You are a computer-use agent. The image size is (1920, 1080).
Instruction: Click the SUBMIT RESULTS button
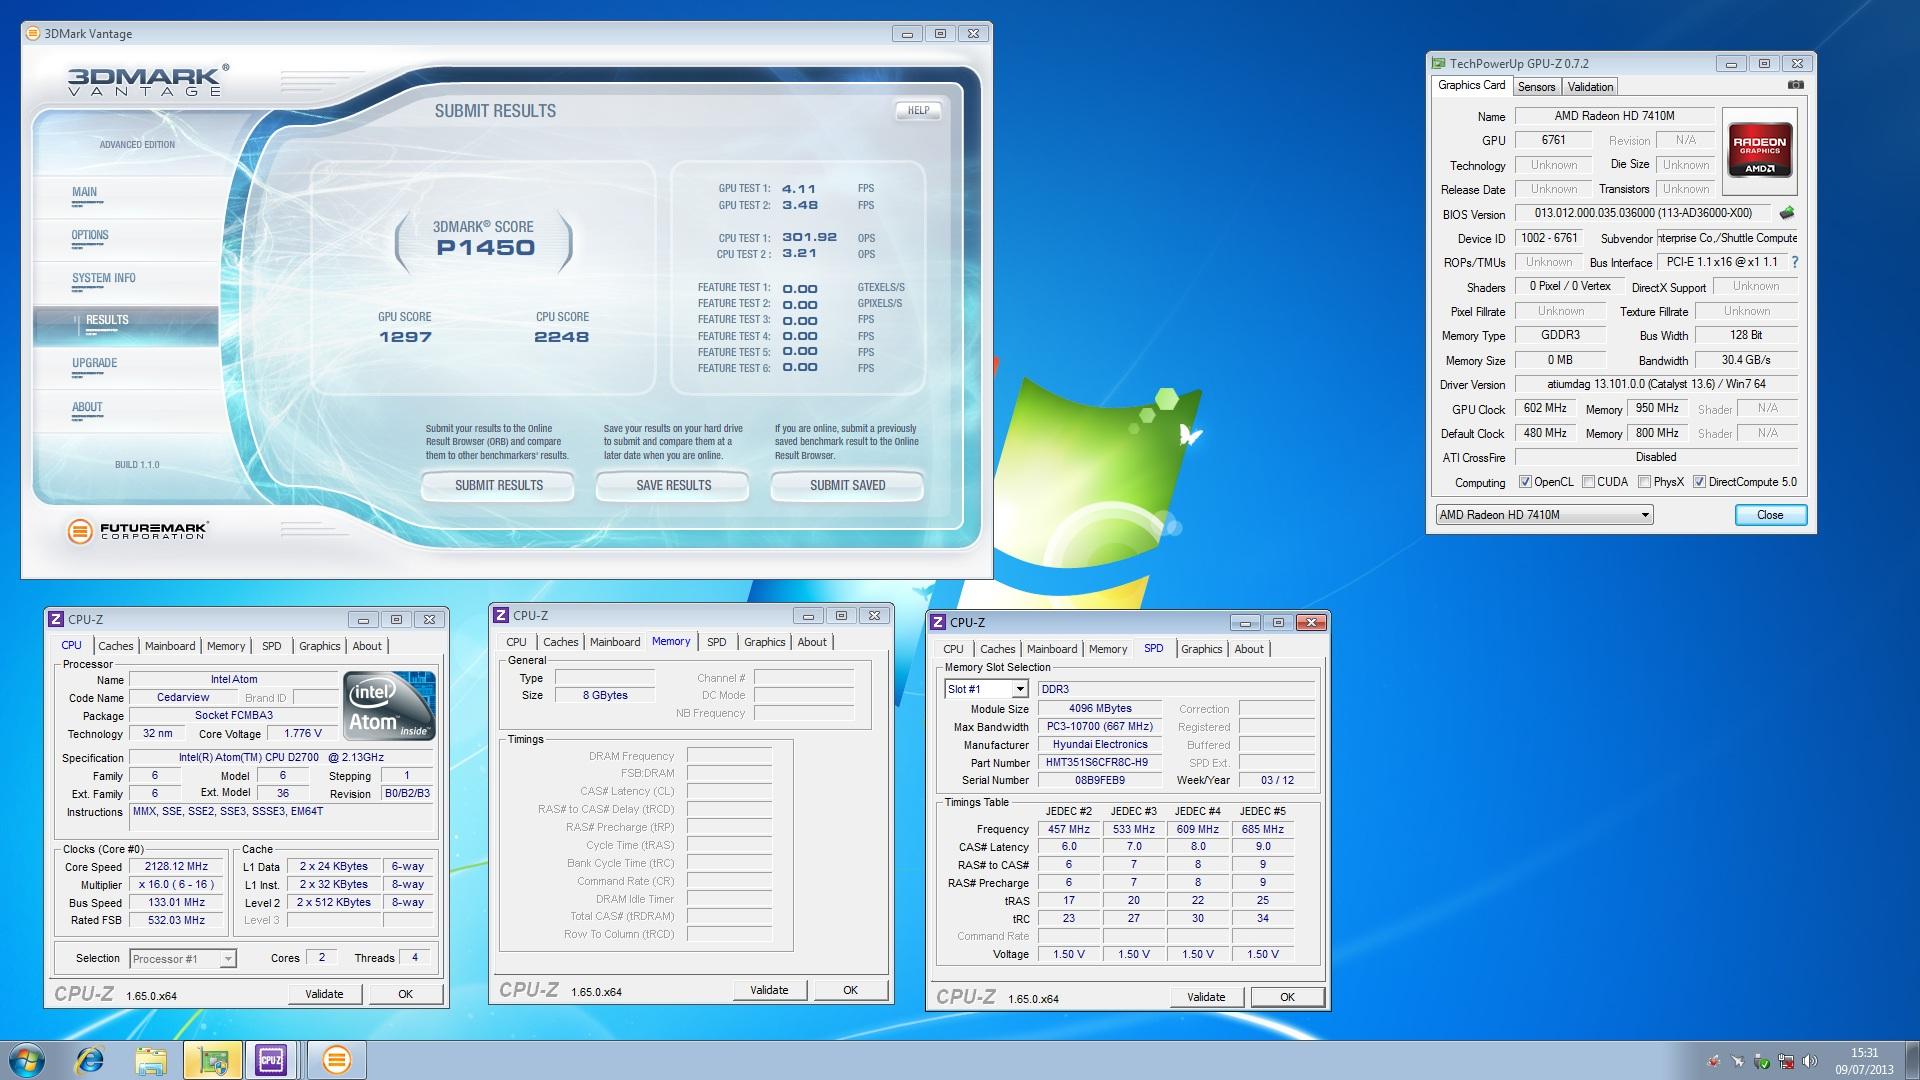[x=499, y=486]
